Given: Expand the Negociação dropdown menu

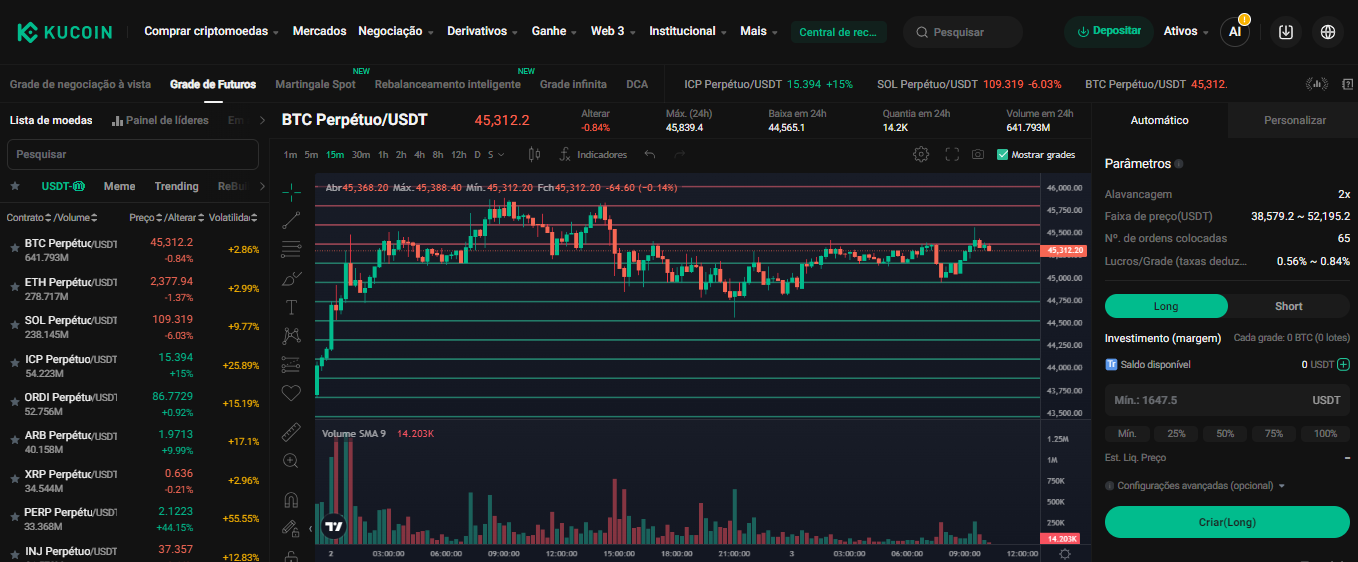Looking at the screenshot, I should 396,31.
